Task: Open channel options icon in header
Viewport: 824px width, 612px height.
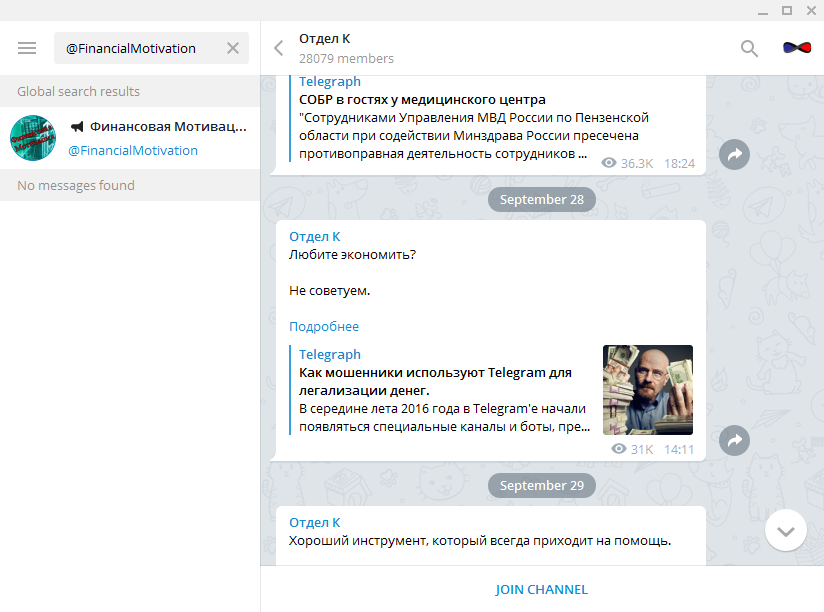Action: coord(796,48)
